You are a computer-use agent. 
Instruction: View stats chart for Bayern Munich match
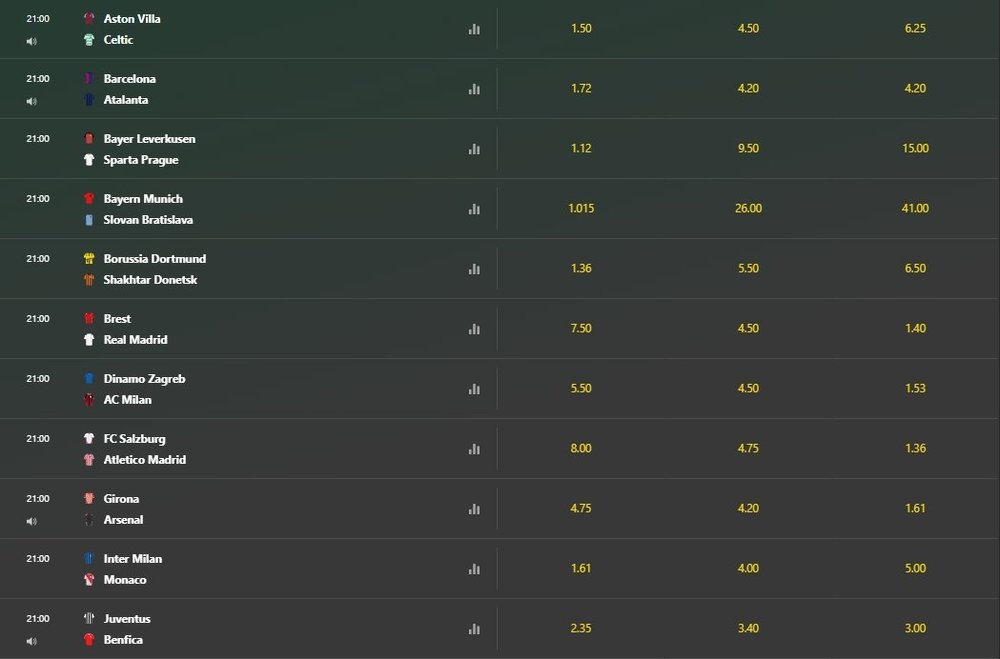(x=474, y=209)
